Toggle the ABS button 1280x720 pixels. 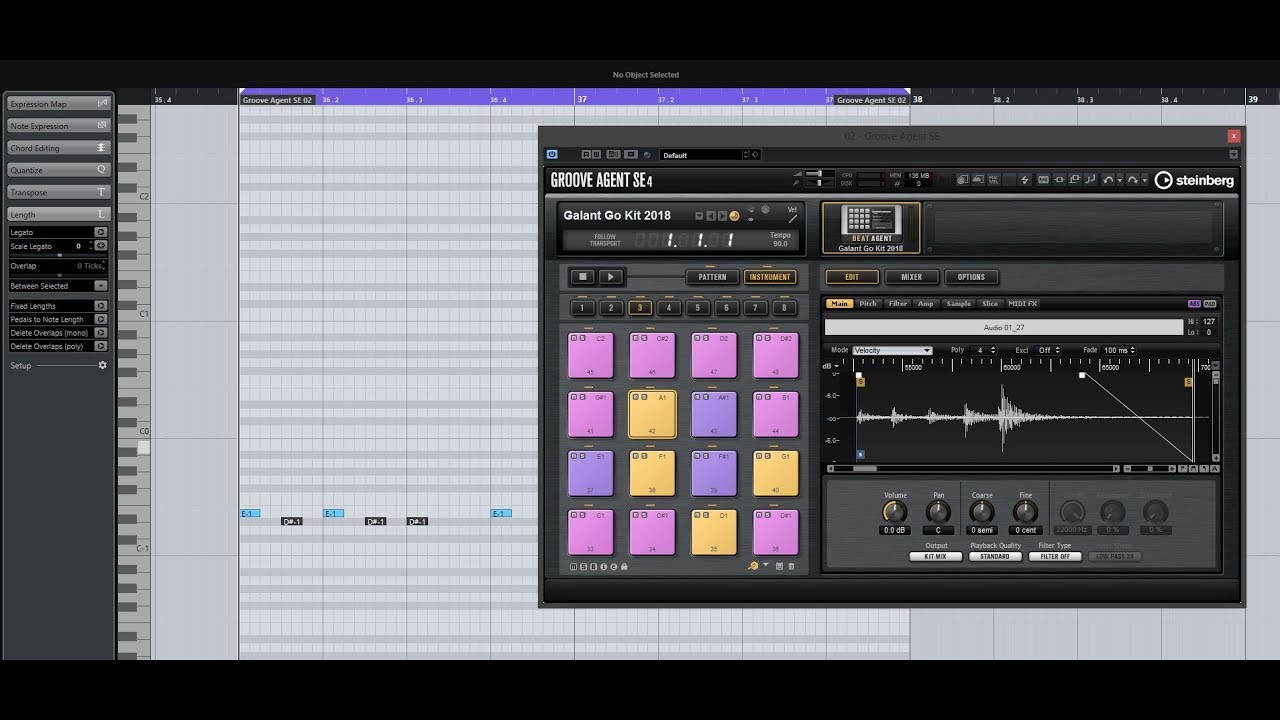pos(1194,304)
